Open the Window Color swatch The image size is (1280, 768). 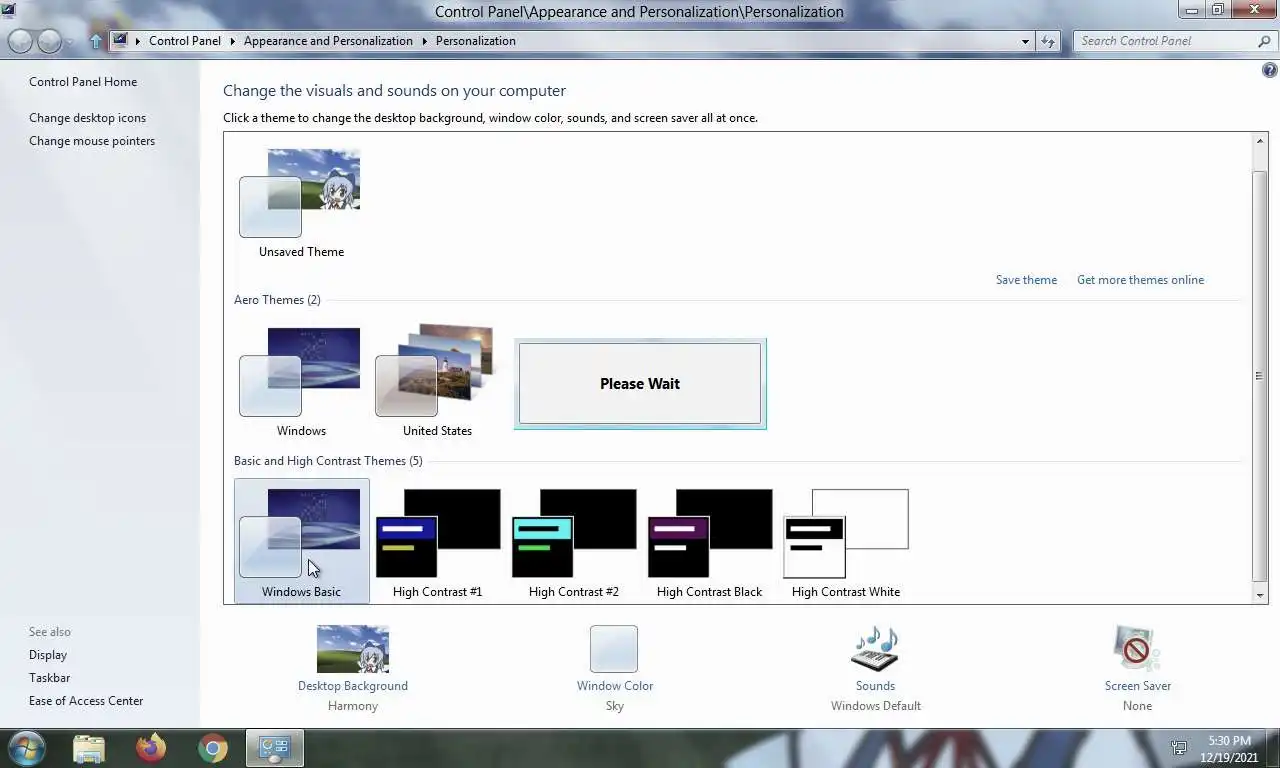(614, 649)
